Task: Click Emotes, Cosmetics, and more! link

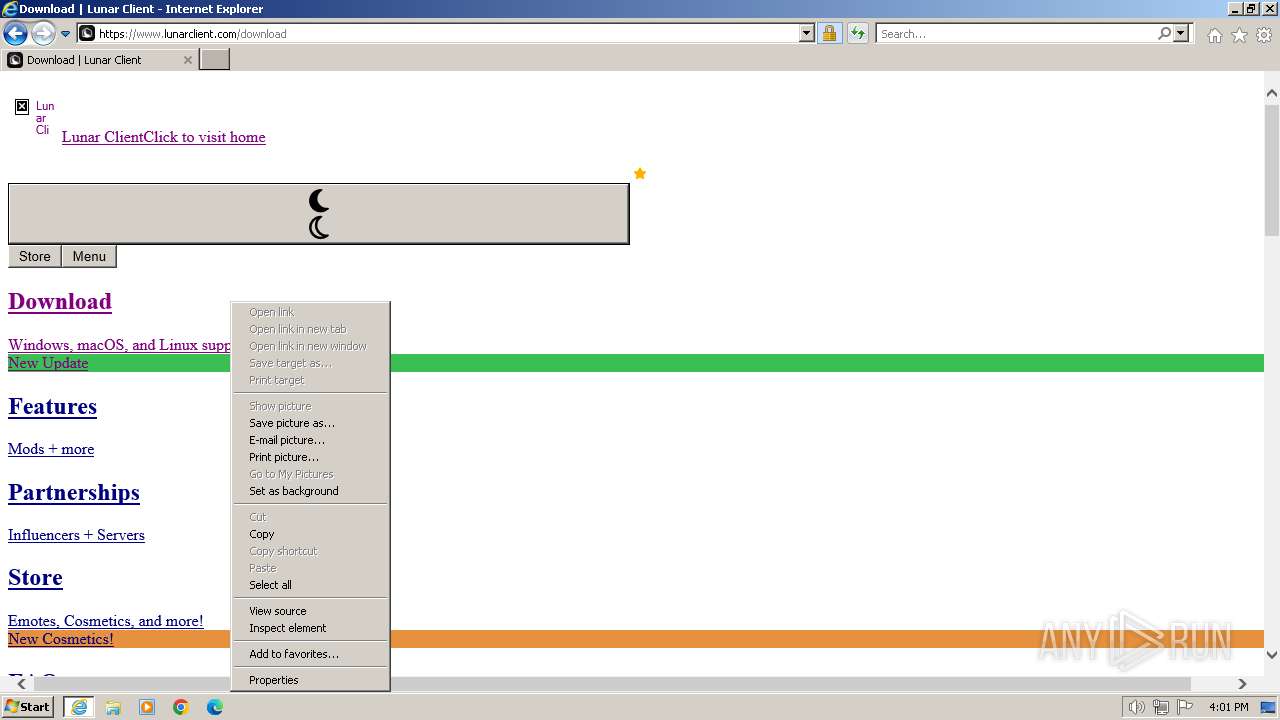Action: point(105,621)
